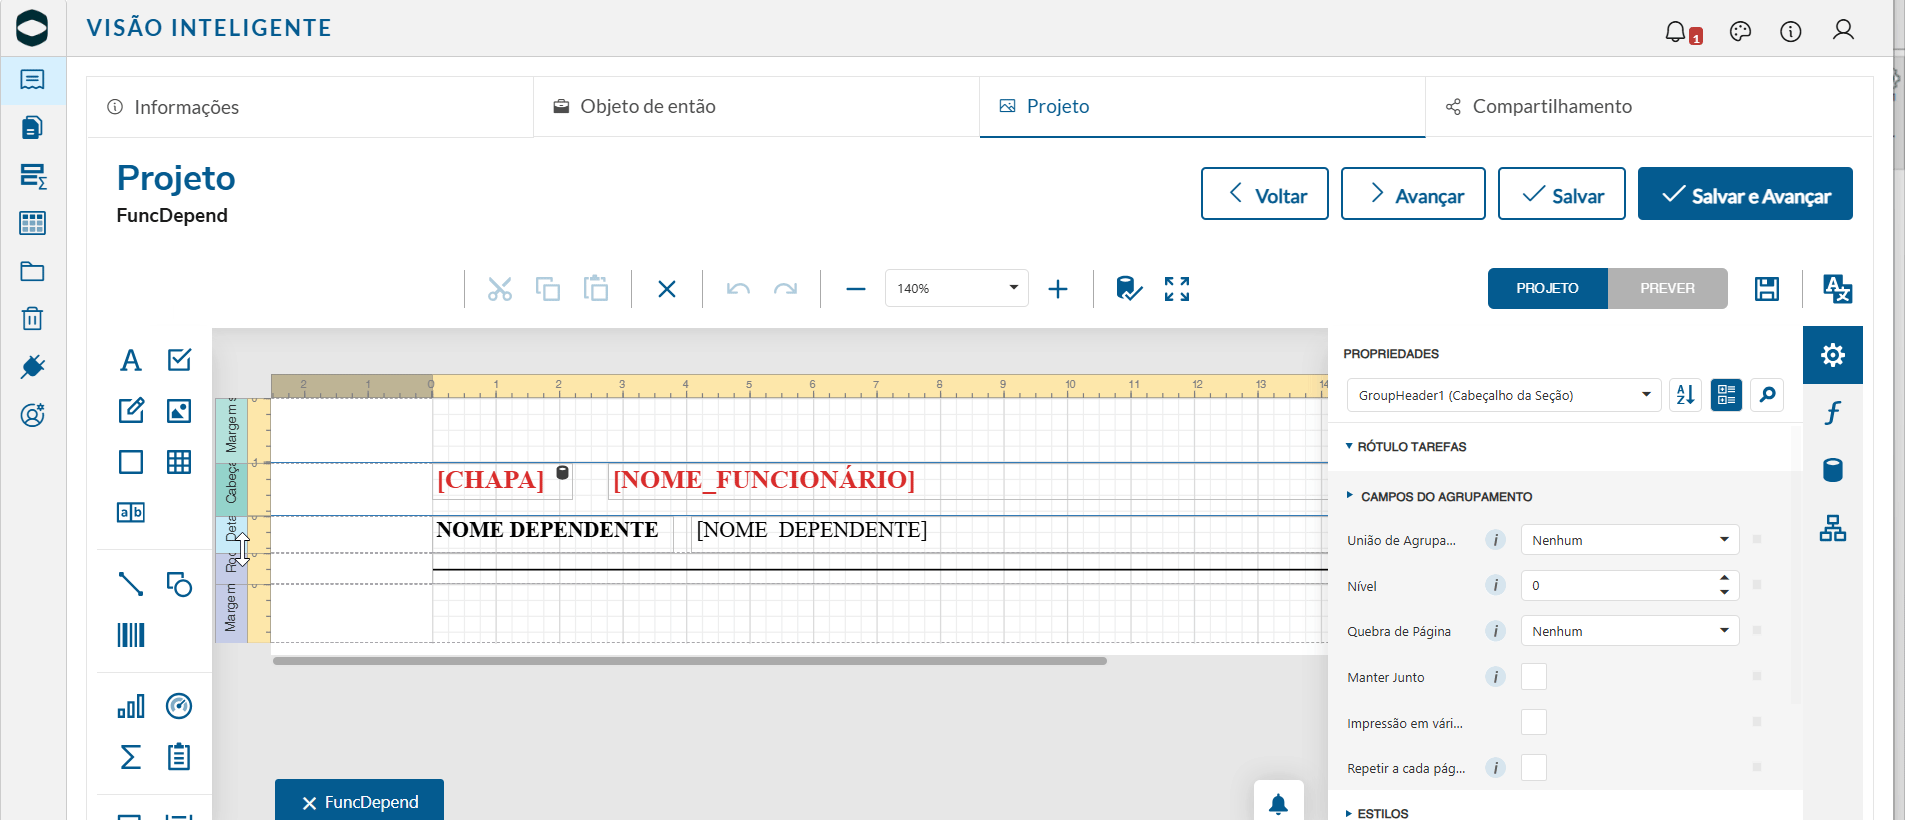Viewport: 1905px width, 820px height.
Task: Select the Character comb tool
Action: [131, 512]
